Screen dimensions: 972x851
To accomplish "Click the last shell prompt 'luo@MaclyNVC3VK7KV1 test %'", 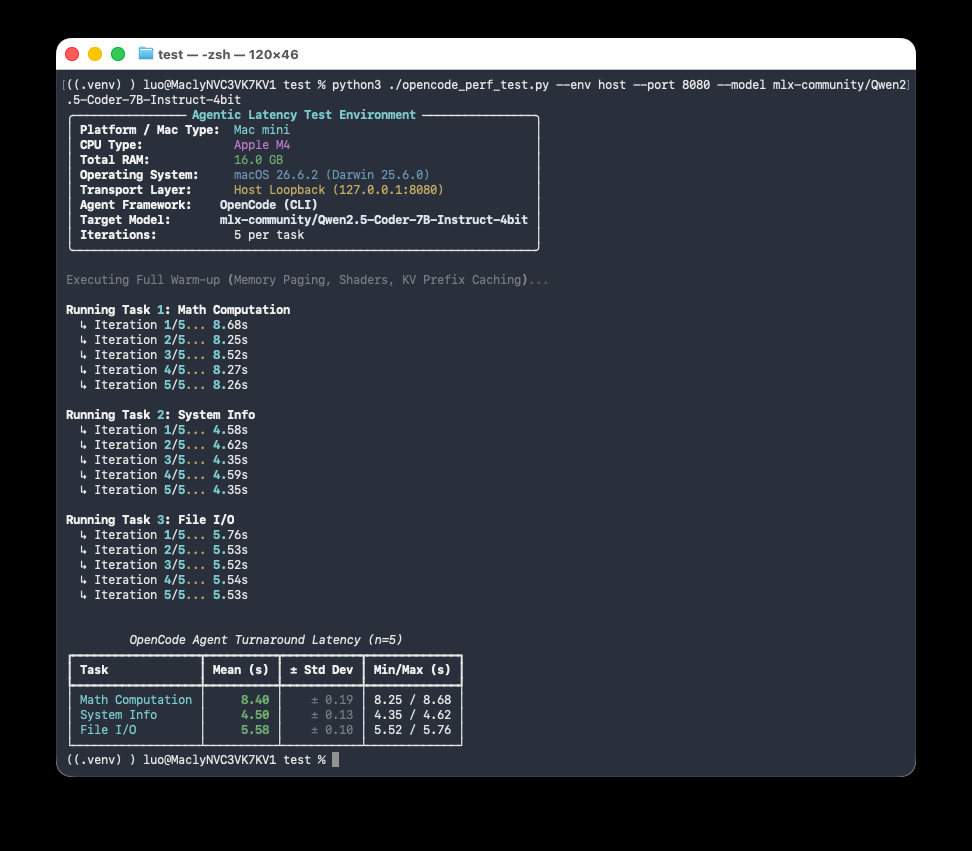I will click(234, 760).
